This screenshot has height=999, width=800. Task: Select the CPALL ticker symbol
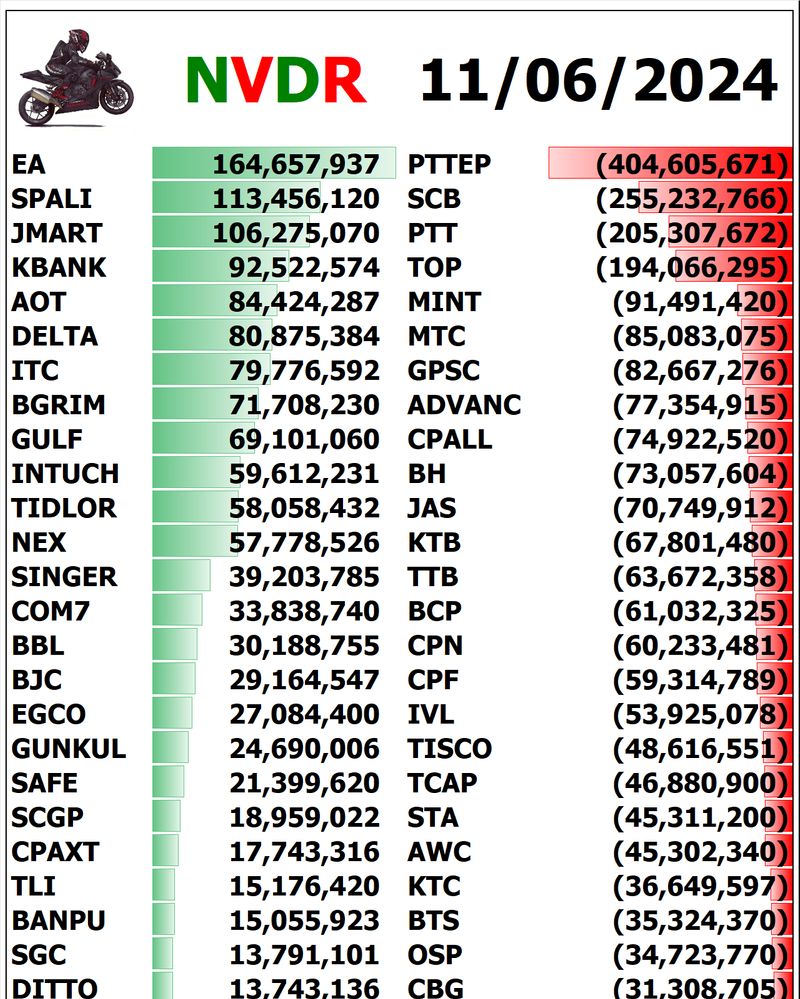pos(450,439)
